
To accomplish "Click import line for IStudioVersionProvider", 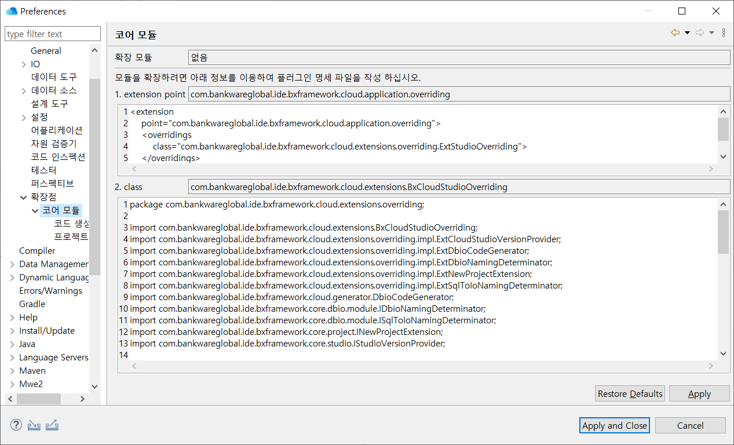I will click(x=287, y=343).
